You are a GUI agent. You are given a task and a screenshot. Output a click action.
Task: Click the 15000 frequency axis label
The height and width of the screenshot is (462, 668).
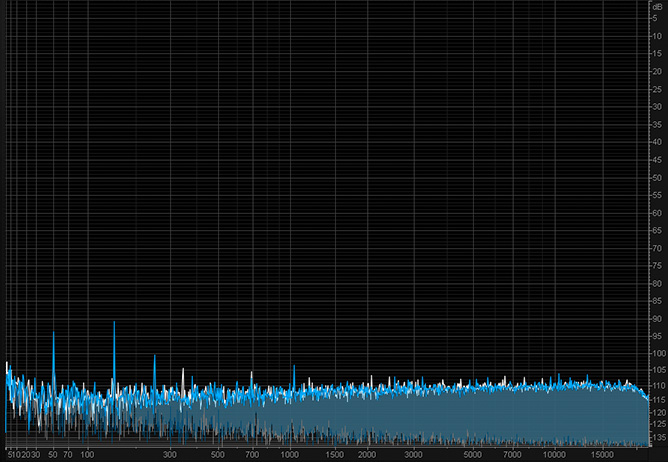click(x=602, y=454)
